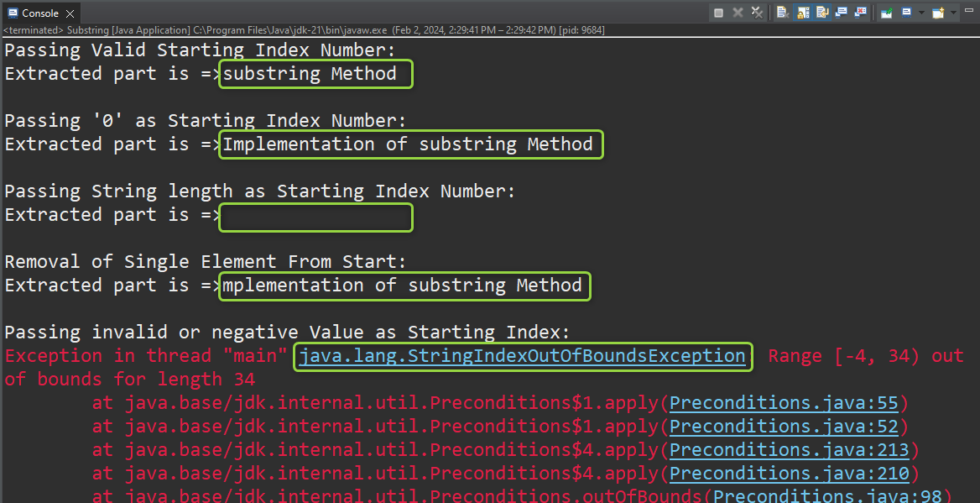Click 'Passing Valid Starting Index Number:' line
Image resolution: width=980 pixels, height=503 pixels.
pos(200,50)
